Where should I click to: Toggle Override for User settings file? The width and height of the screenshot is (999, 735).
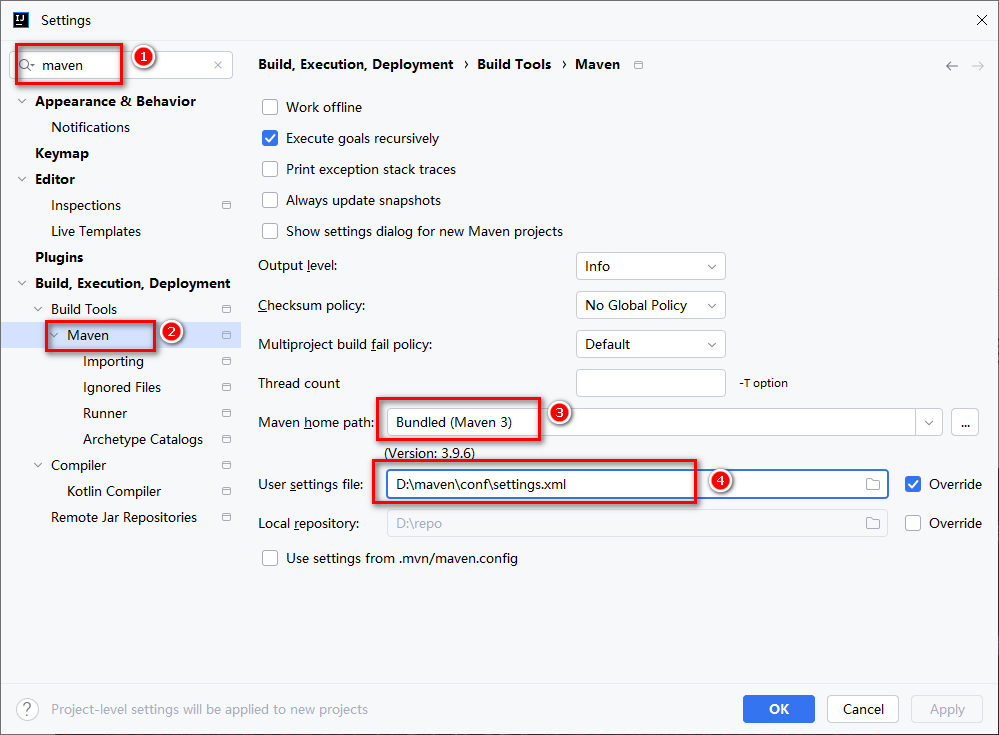pos(913,485)
